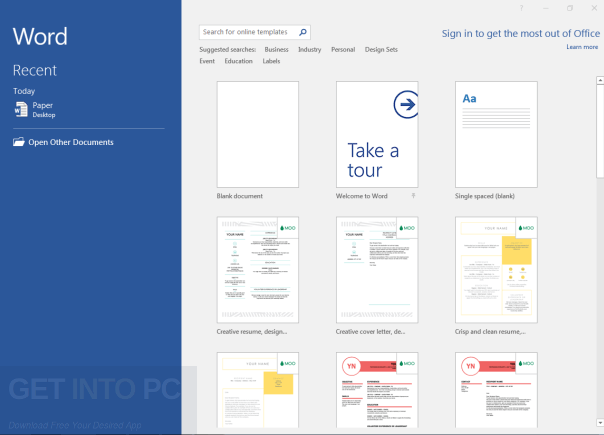Viewport: 604px width, 435px height.
Task: Click the Single spaced (blank) label
Action: pos(485,196)
